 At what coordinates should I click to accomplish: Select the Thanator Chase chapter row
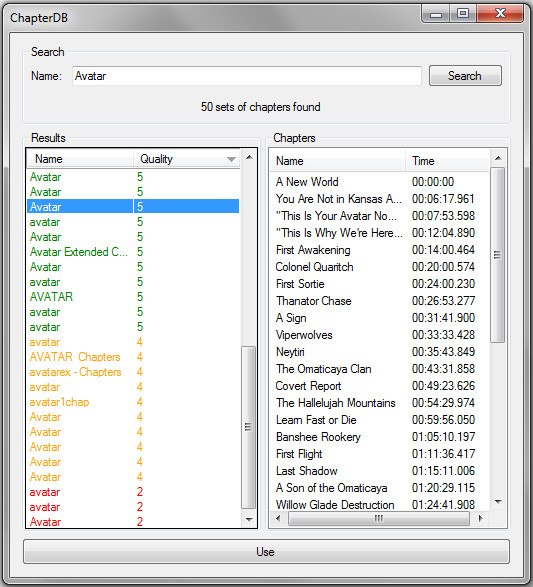[x=379, y=301]
